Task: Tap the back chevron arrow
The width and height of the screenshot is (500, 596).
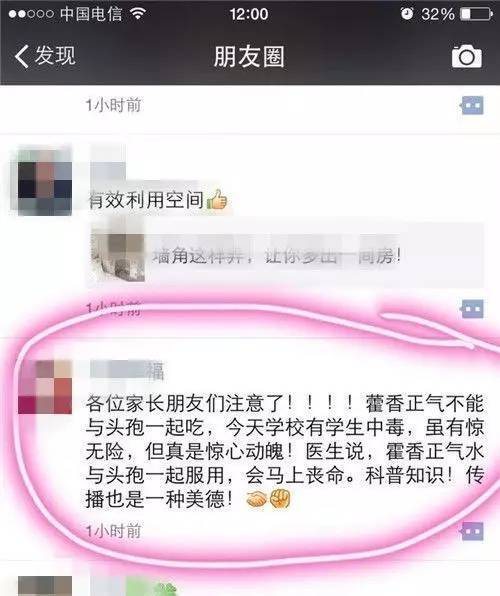Action: [22, 56]
